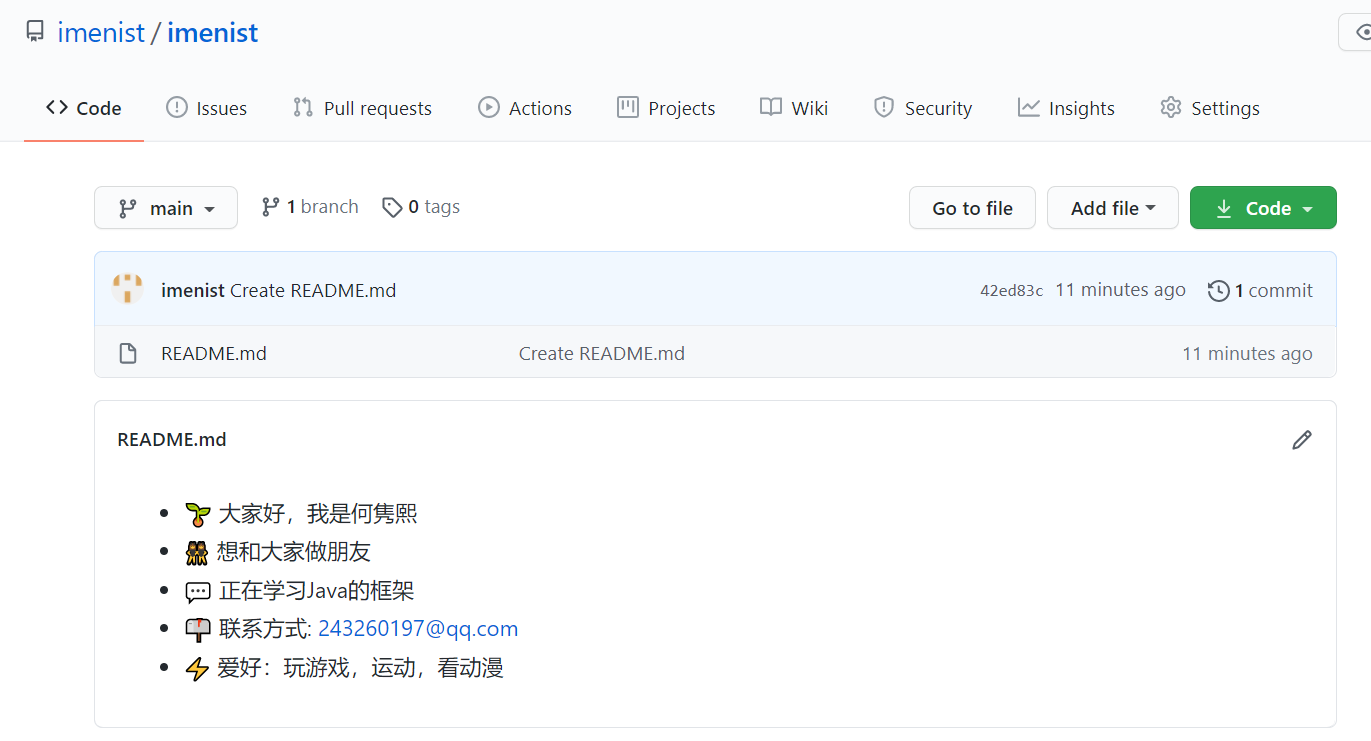Open the Issues tab
This screenshot has width=1371, height=741.
click(206, 108)
